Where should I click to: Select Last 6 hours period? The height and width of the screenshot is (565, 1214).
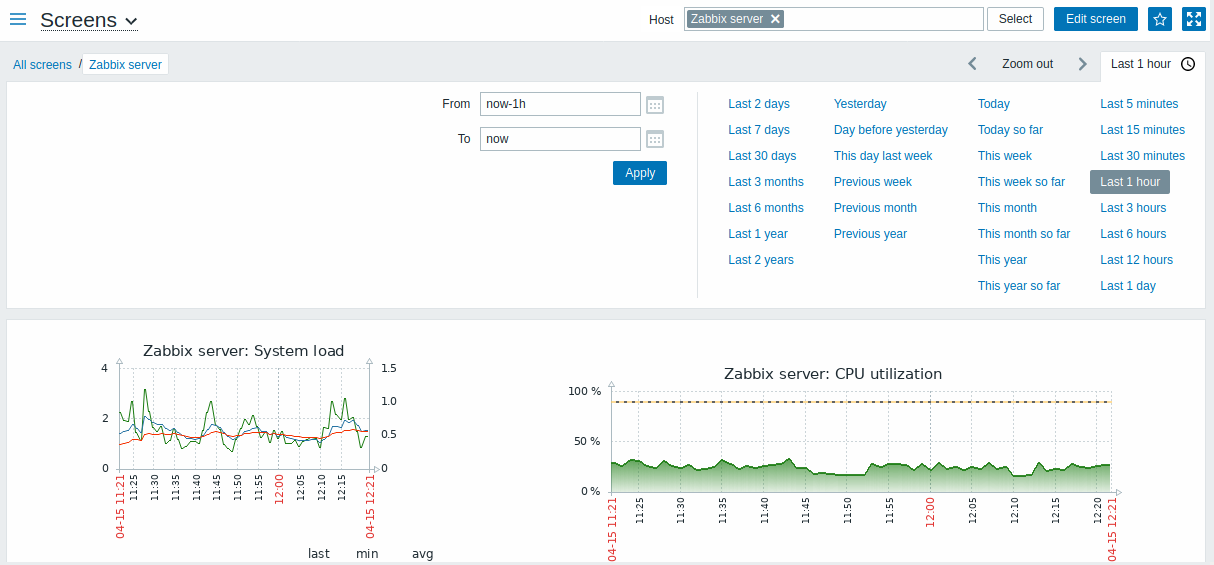pos(1133,234)
